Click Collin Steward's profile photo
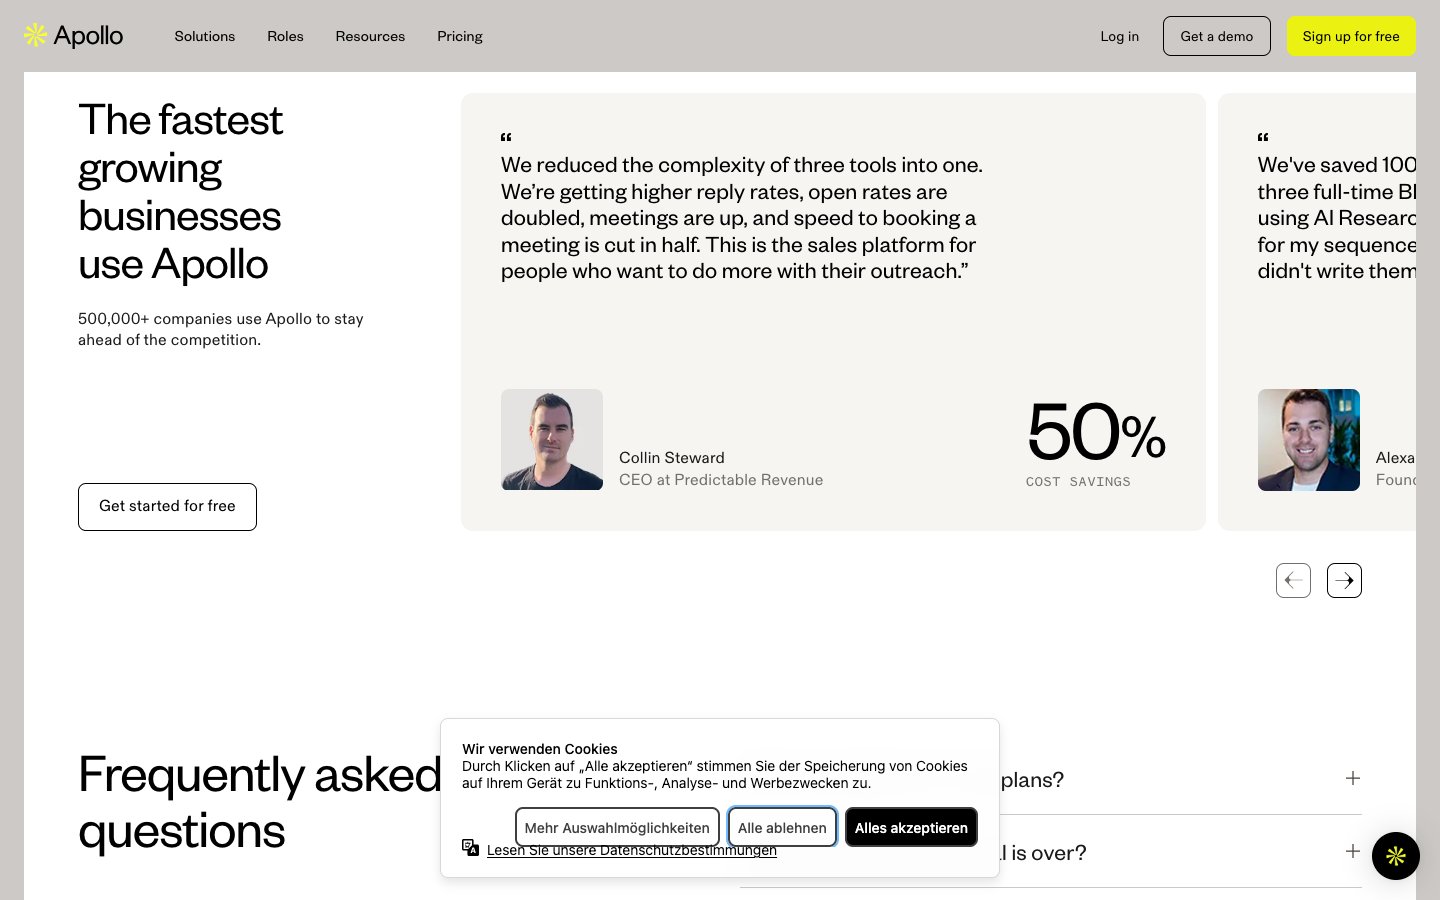This screenshot has width=1440, height=900. 551,440
